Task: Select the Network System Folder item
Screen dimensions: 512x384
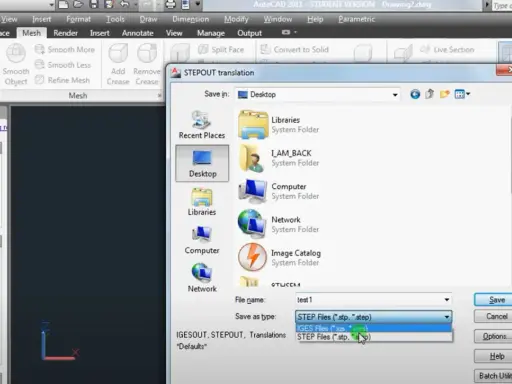Action: pyautogui.click(x=278, y=225)
